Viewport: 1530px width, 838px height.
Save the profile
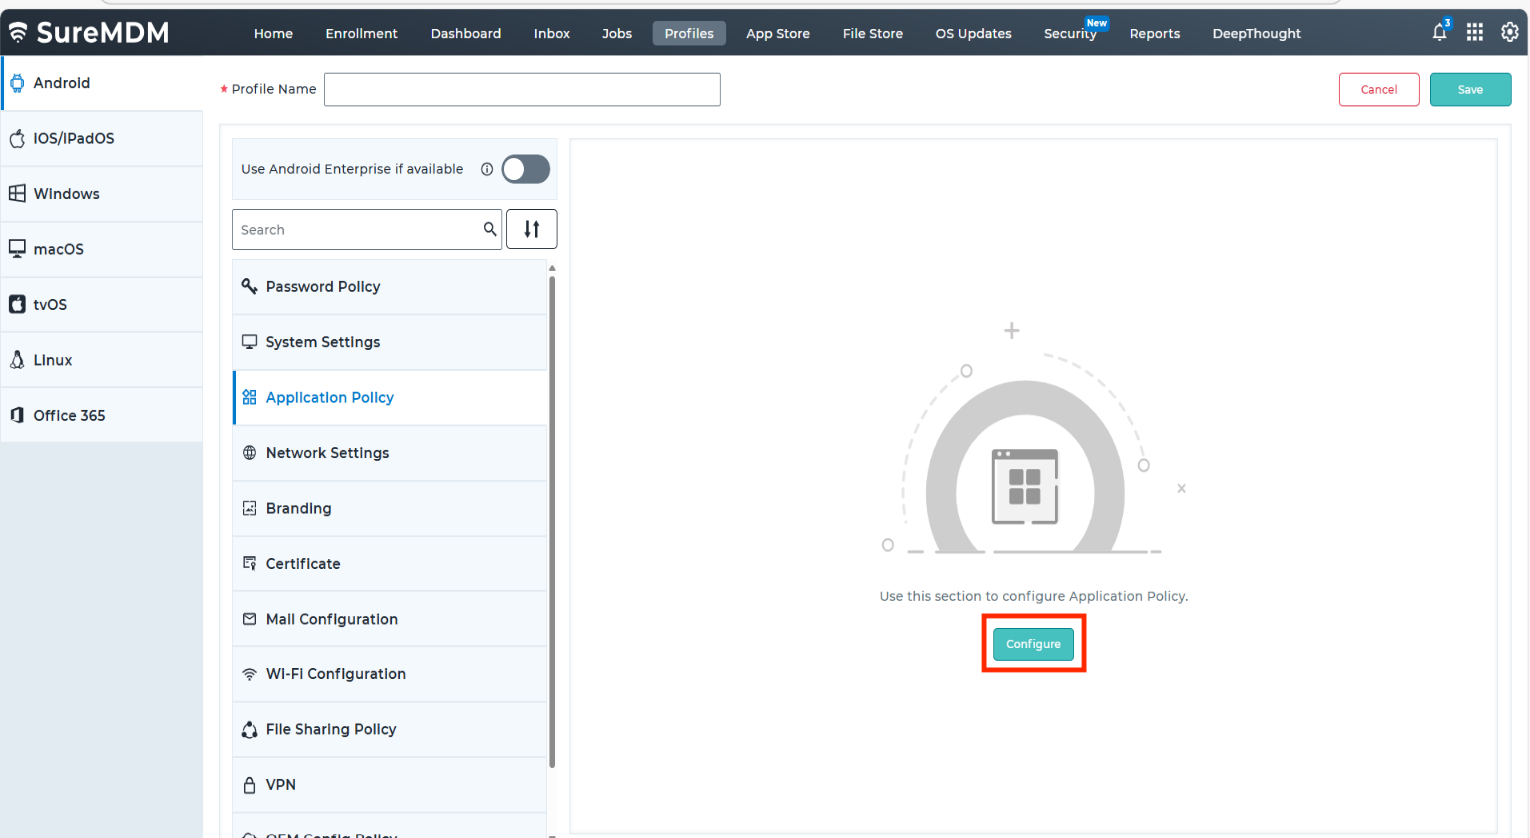[x=1470, y=90]
